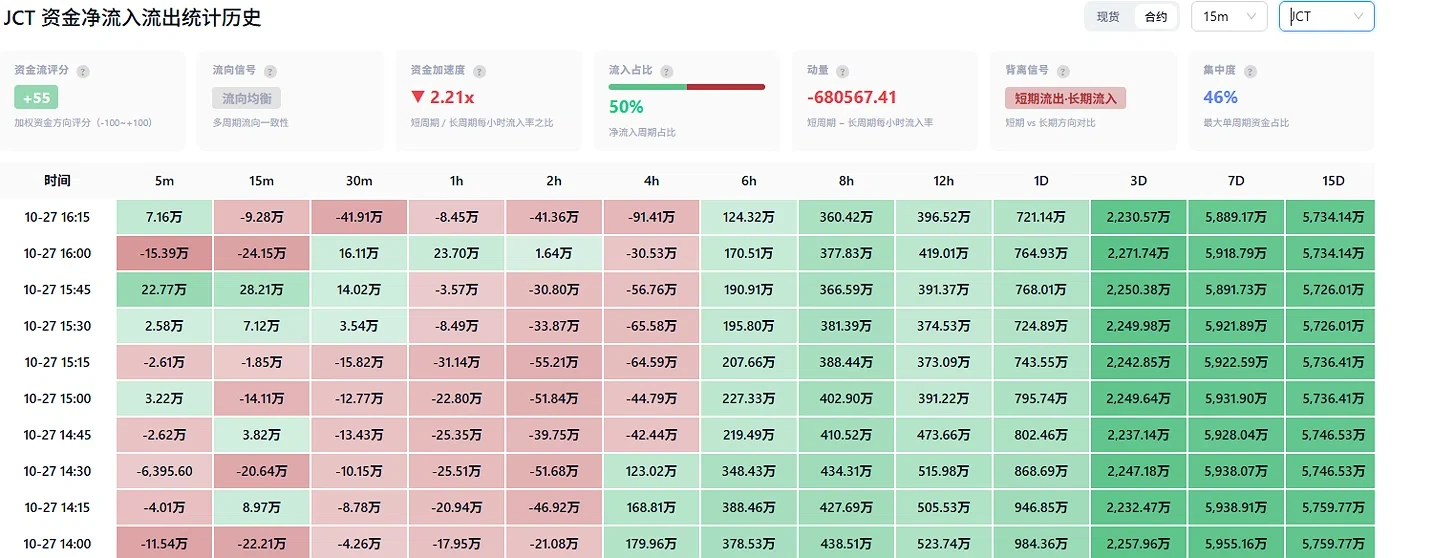
Task: Click the 5,889.17万 cell
Action: (x=1236, y=217)
